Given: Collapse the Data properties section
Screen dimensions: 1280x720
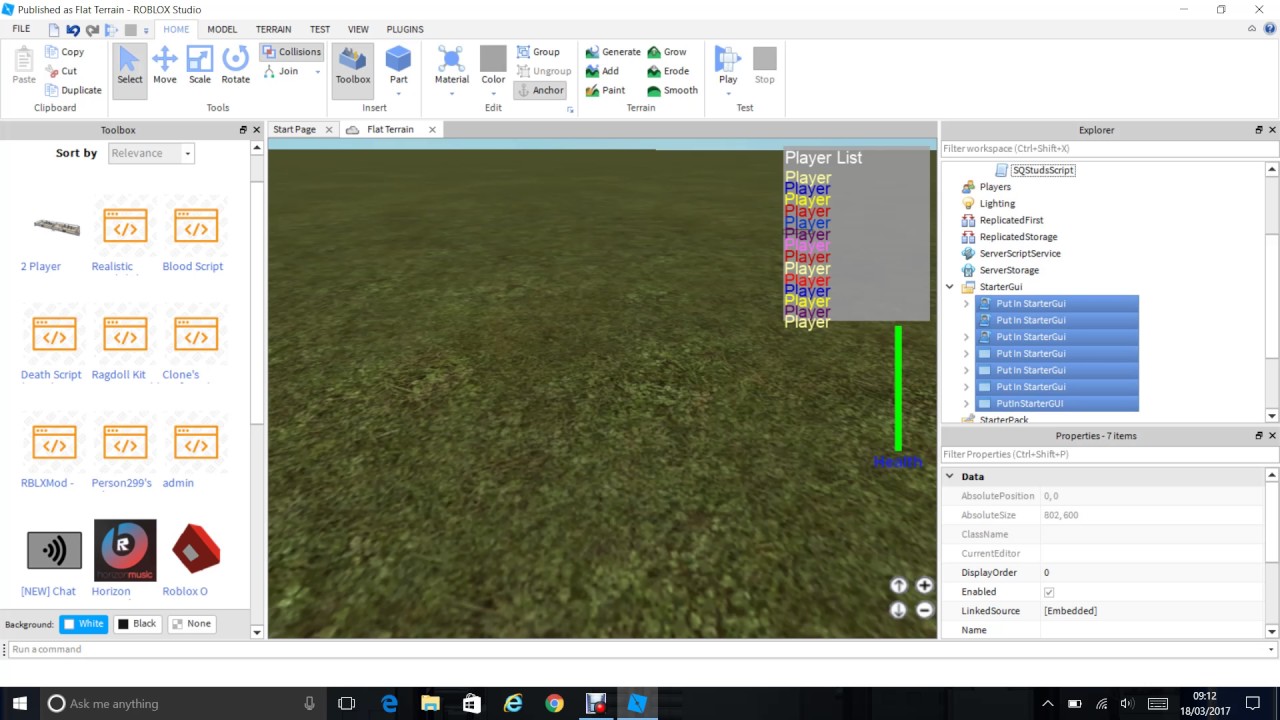Looking at the screenshot, I should pyautogui.click(x=950, y=477).
